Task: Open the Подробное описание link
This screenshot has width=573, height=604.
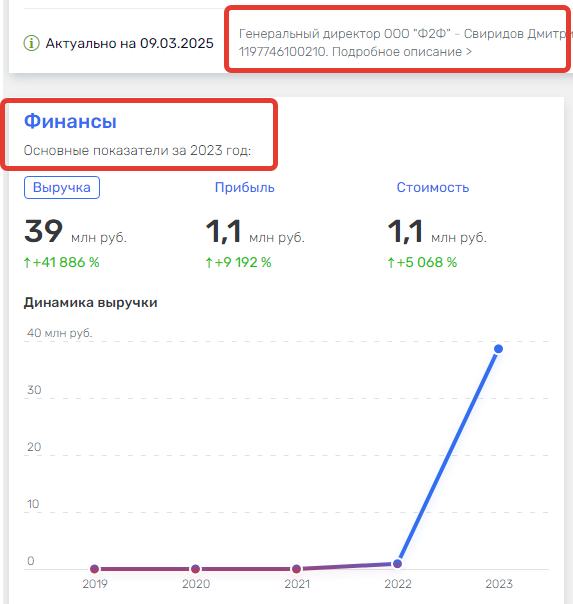Action: click(402, 52)
